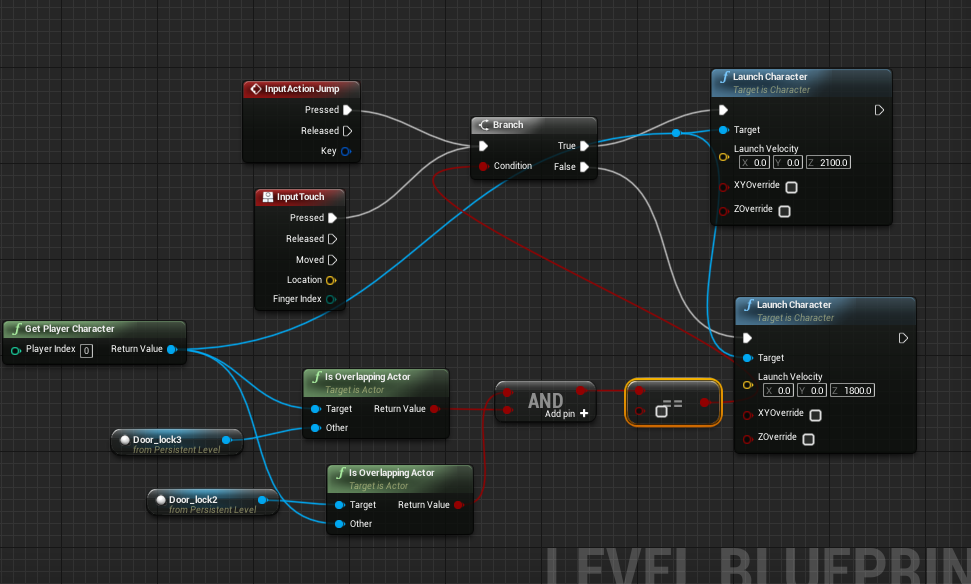Click the Z velocity field showing 2100.0
971x584 pixels.
coord(834,162)
